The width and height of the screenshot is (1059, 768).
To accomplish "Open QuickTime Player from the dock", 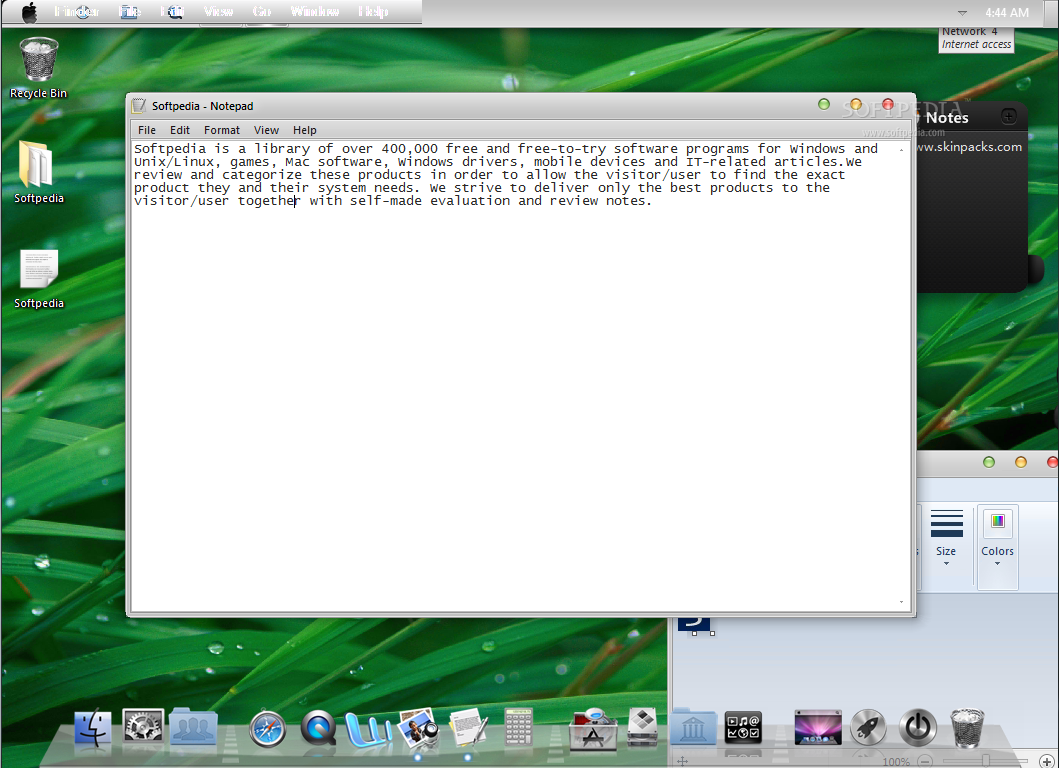I will tap(318, 728).
